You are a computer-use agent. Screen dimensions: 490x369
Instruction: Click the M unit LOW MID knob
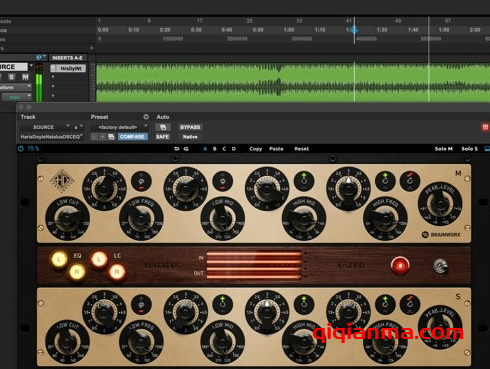point(222,218)
